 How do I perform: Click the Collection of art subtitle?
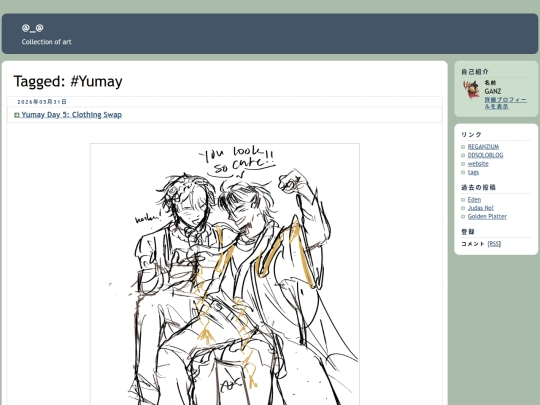[x=46, y=42]
